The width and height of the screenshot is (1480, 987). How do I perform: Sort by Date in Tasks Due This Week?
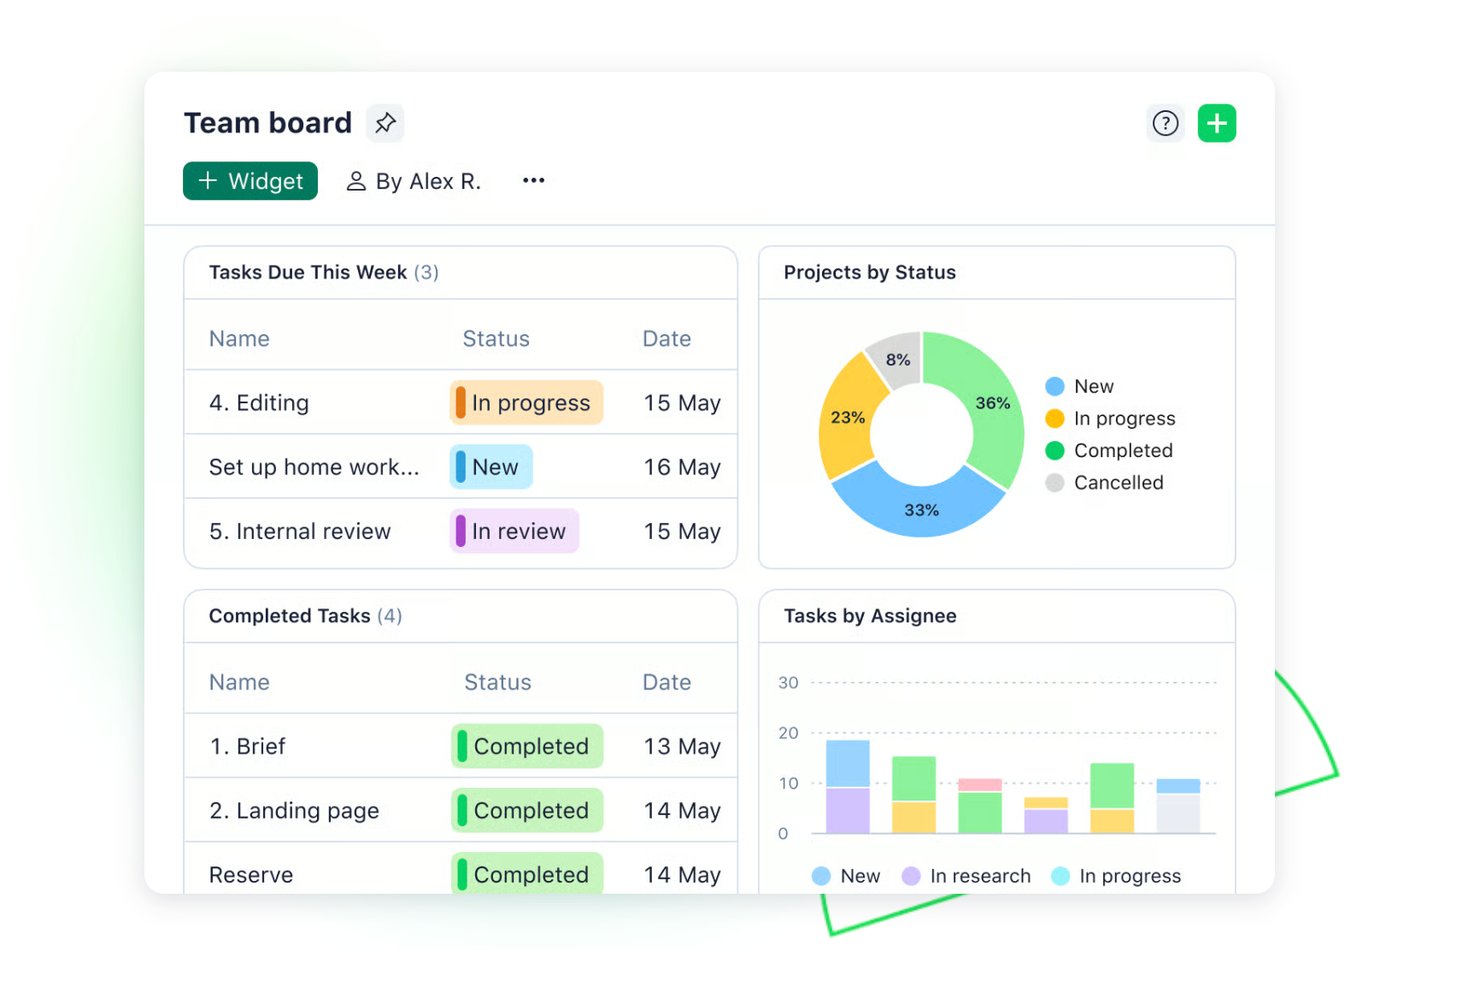(667, 339)
